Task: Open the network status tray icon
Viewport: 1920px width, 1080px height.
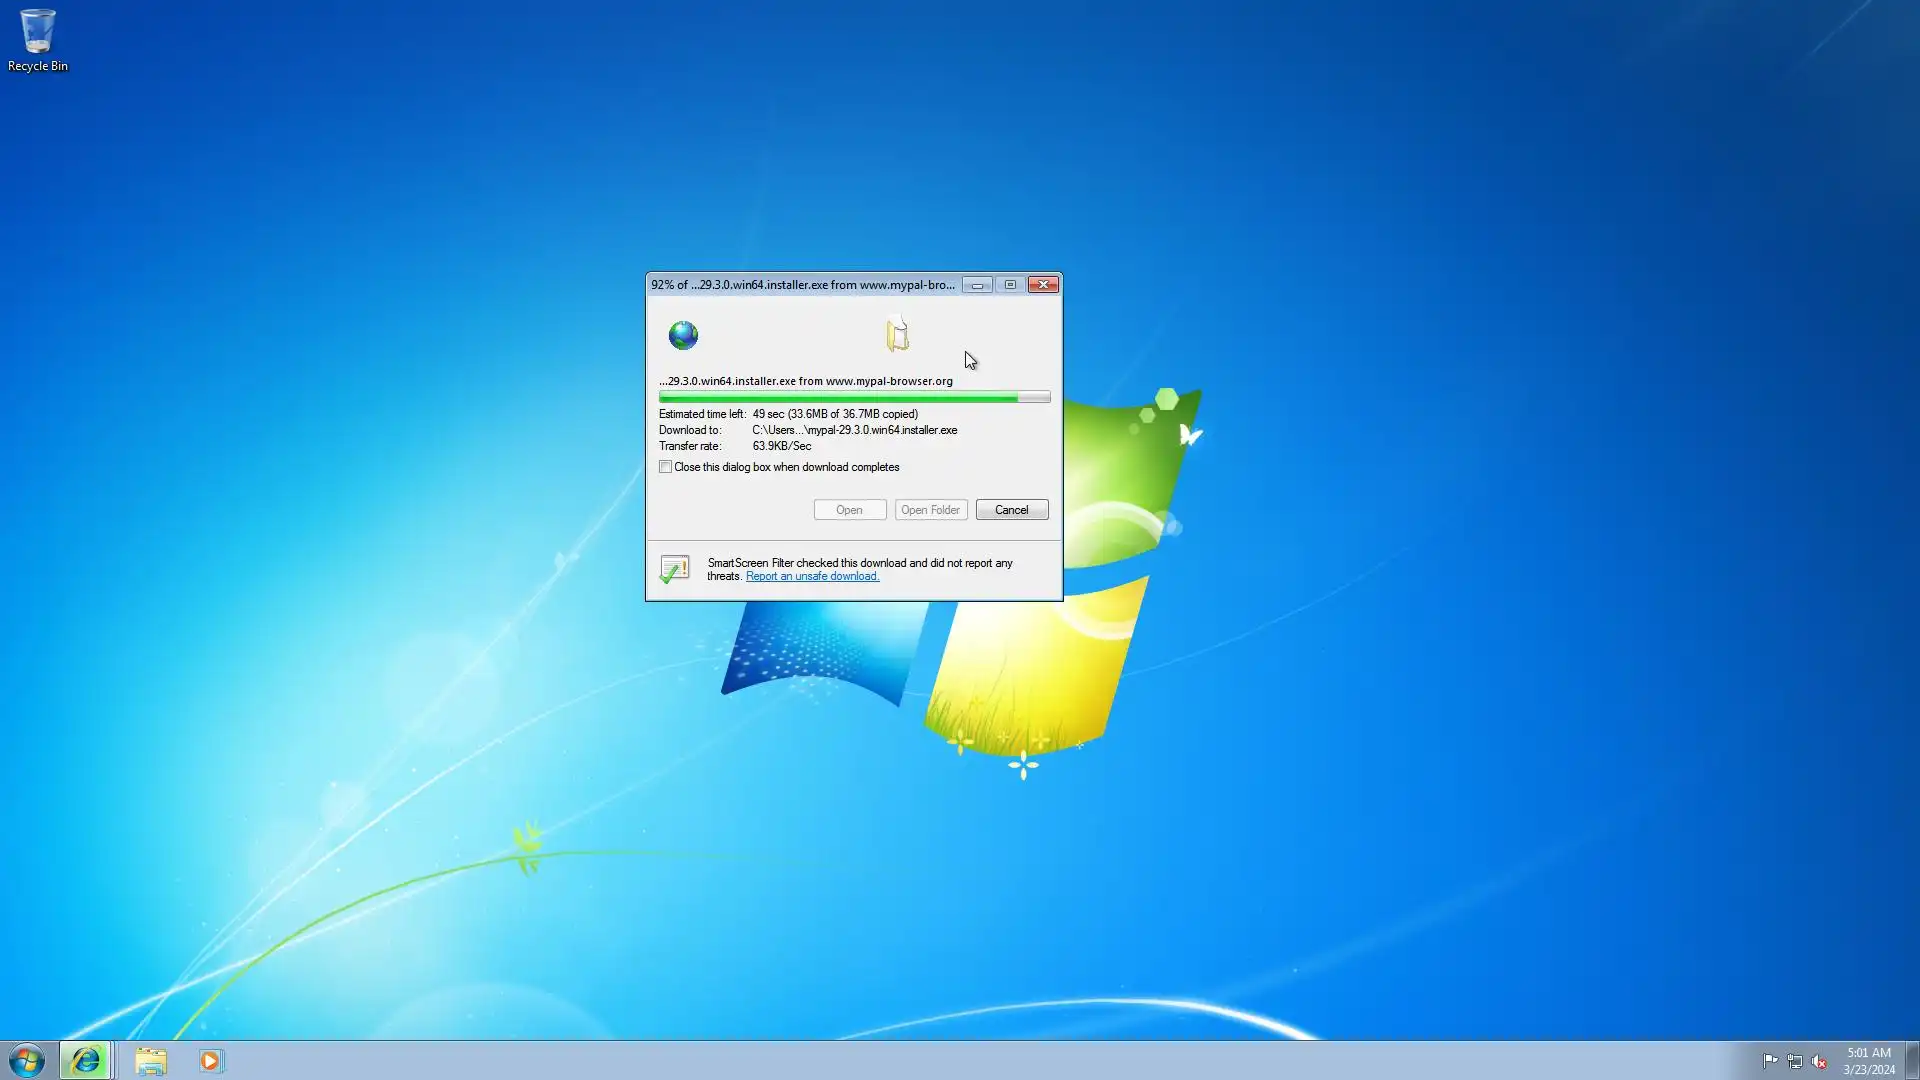Action: tap(1795, 1061)
